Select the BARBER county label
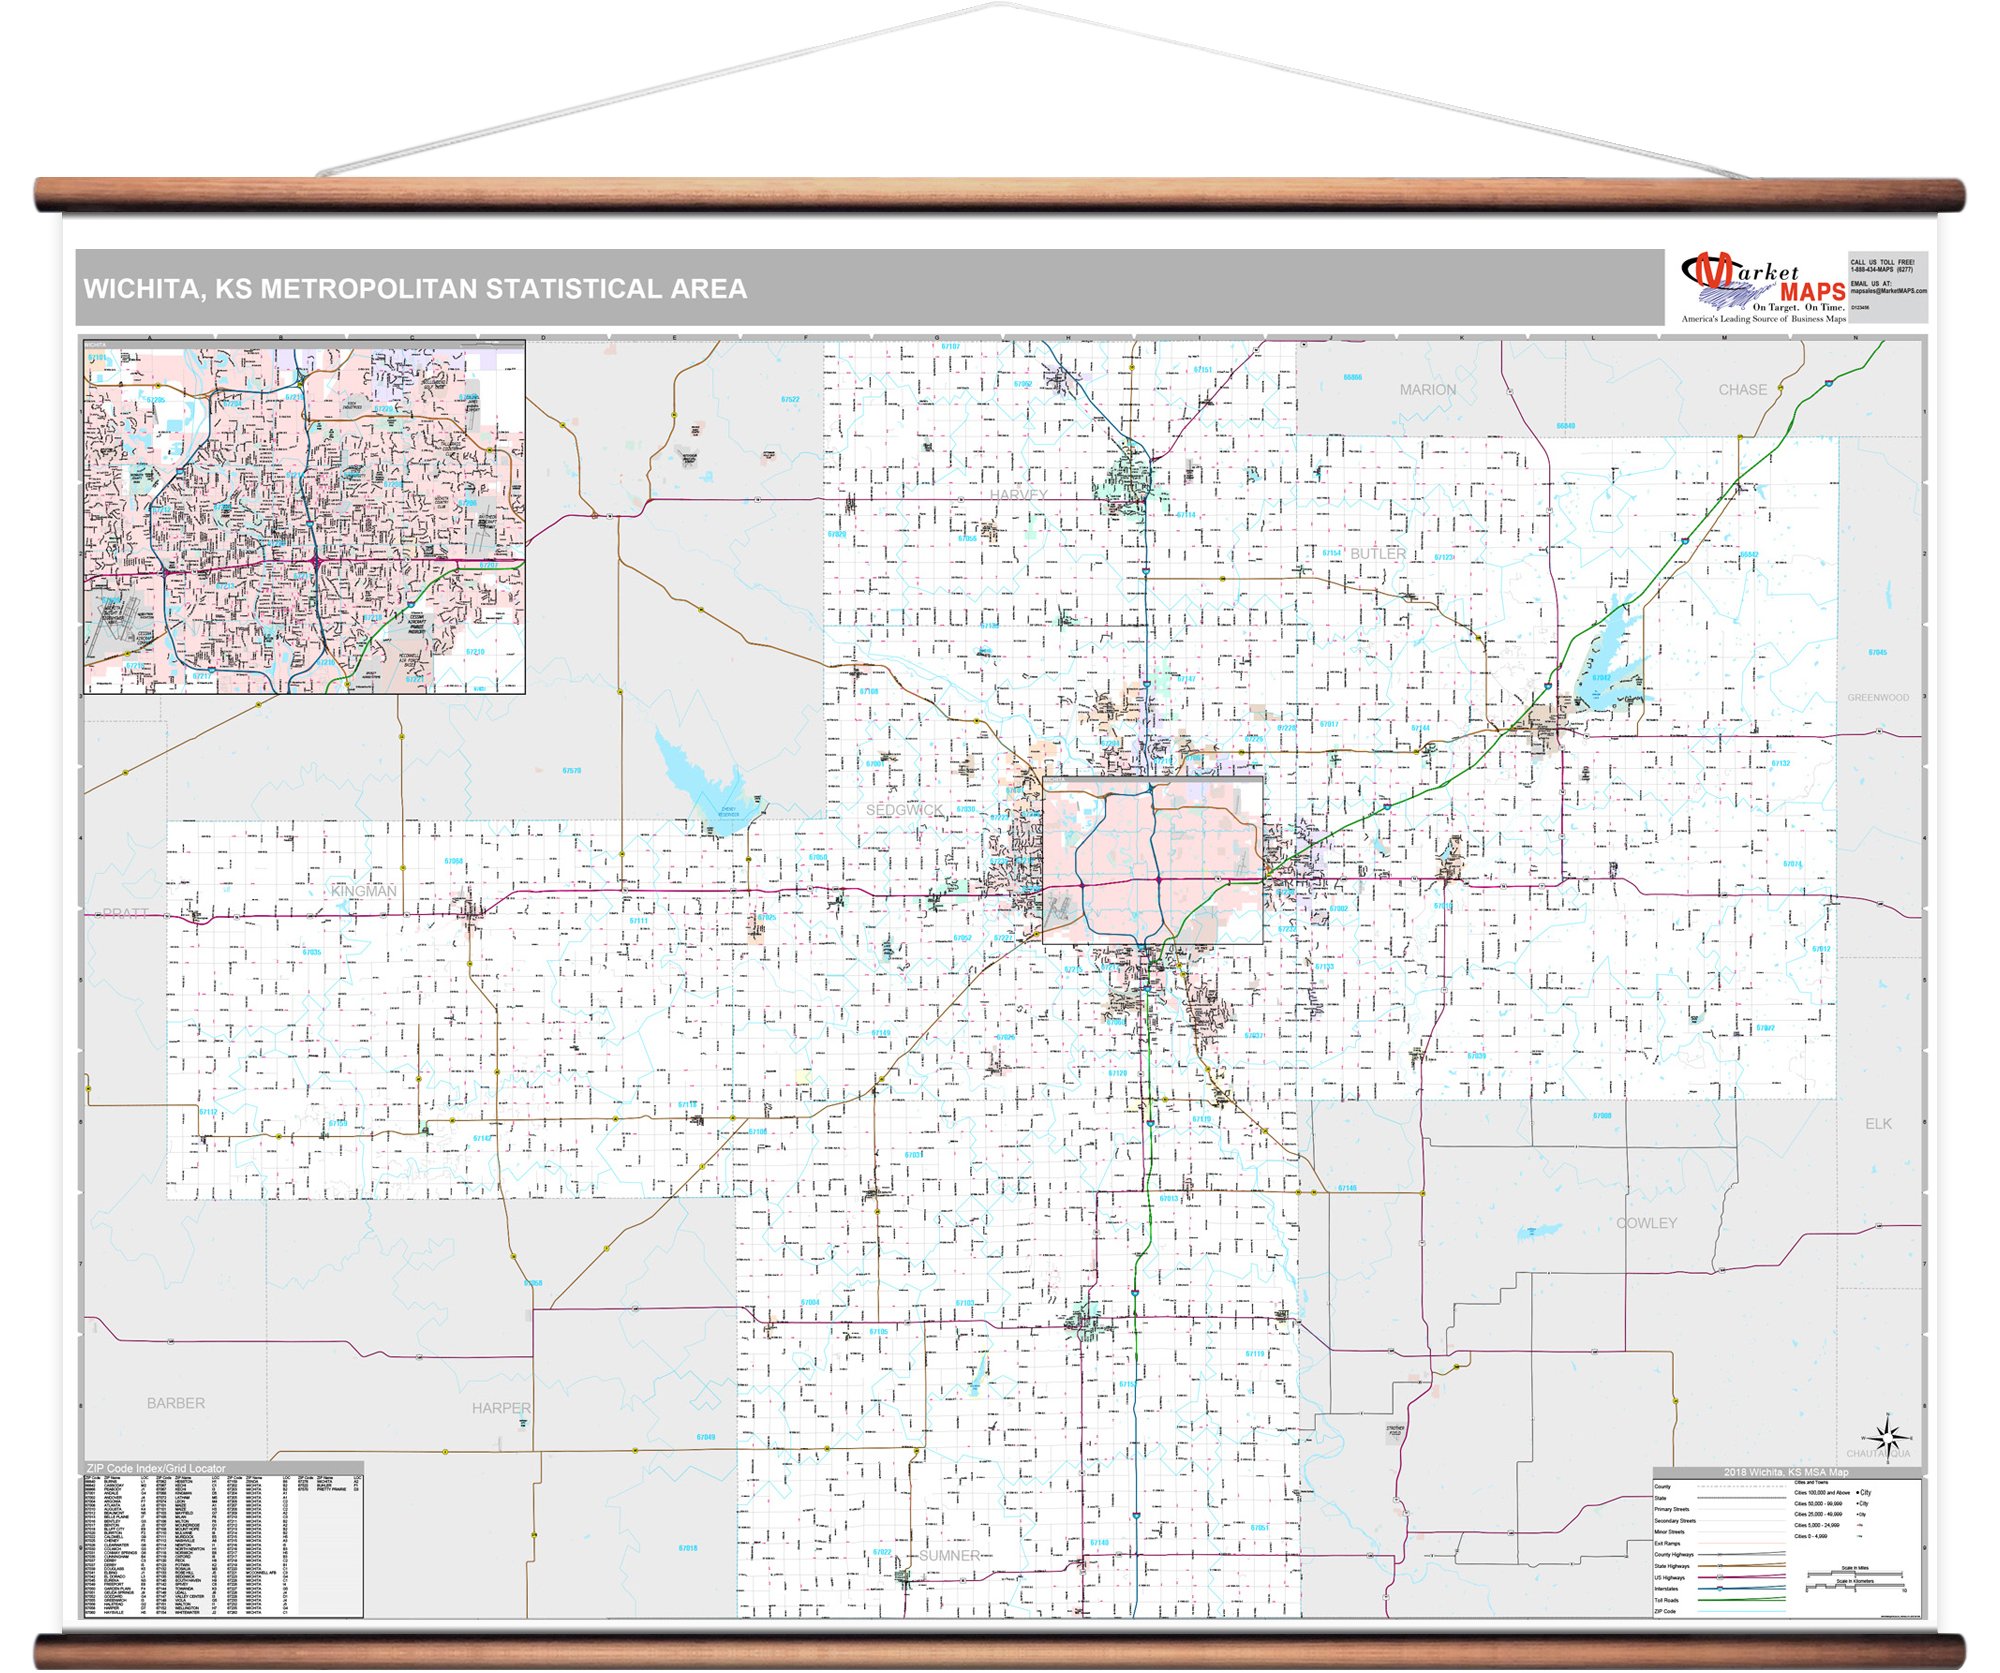Screen dimensions: 2000x1673 click(176, 1404)
